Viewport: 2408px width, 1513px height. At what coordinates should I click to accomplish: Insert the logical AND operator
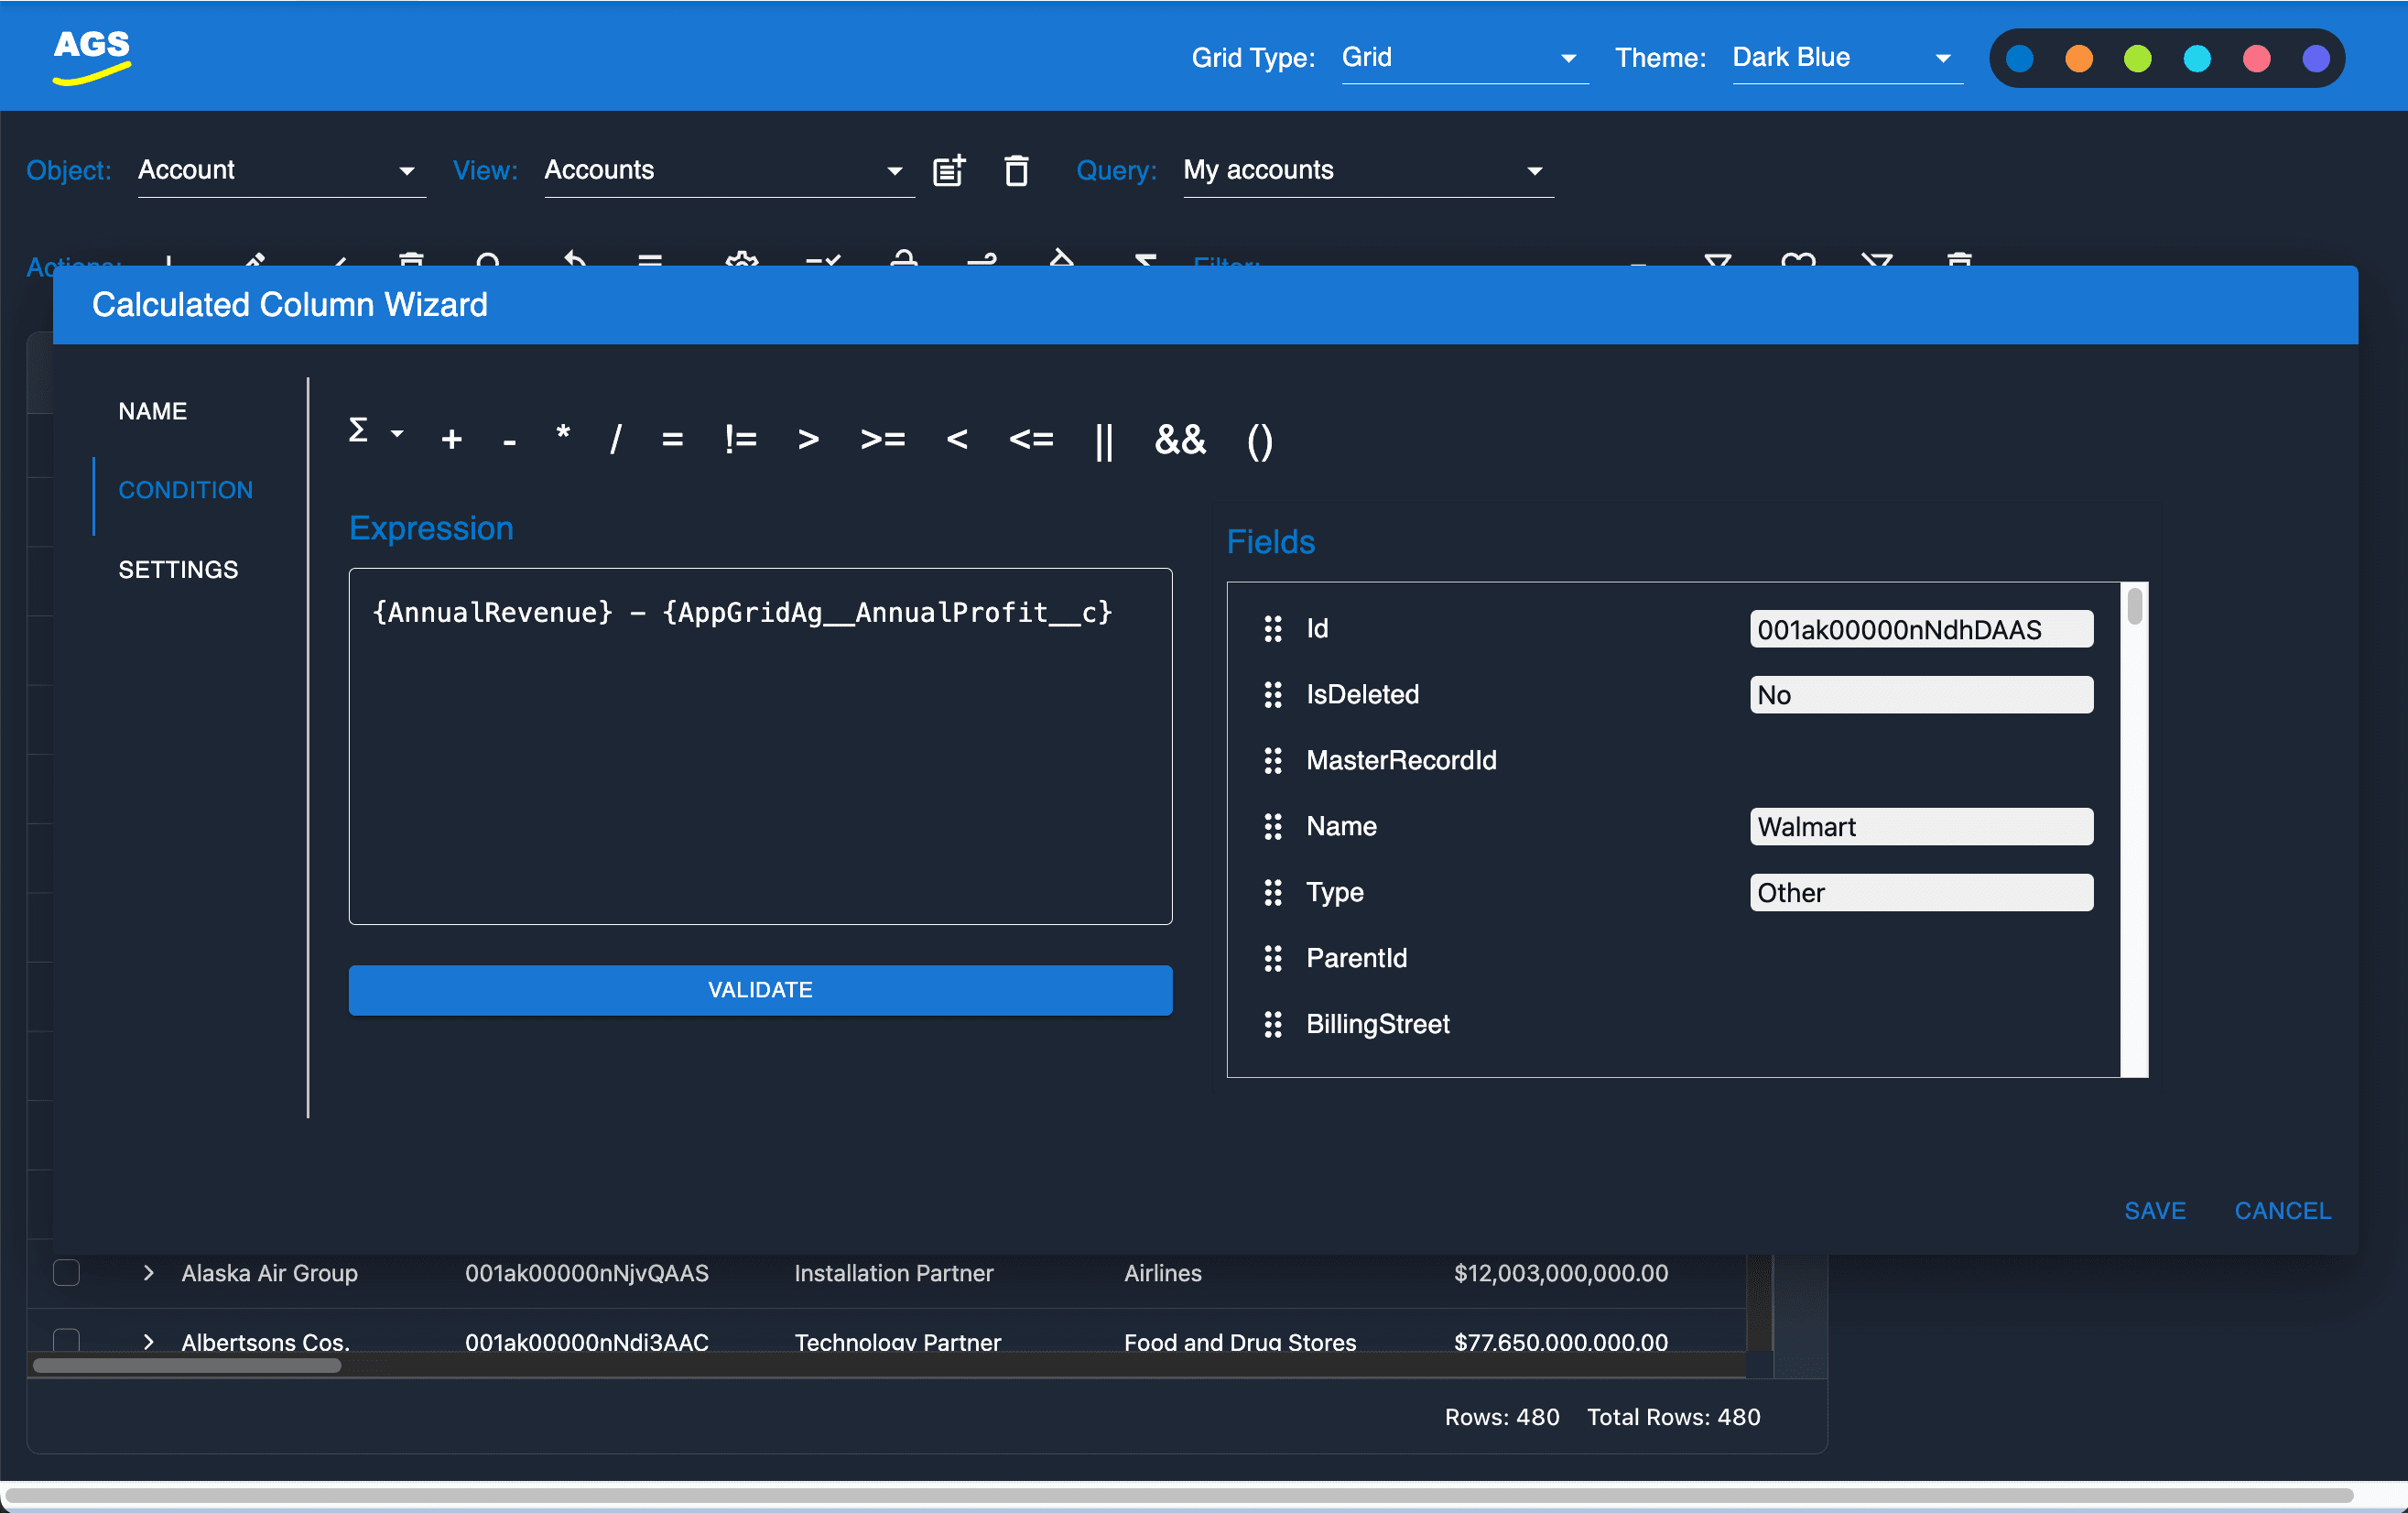[x=1180, y=439]
